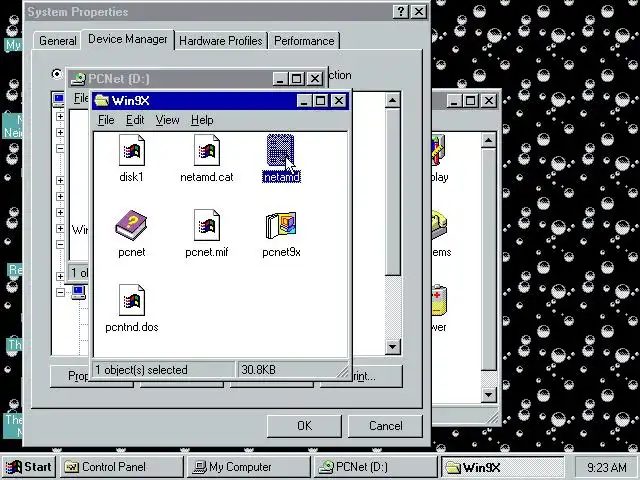The height and width of the screenshot is (480, 640).
Task: Select the disk1 file icon
Action: coord(131,151)
